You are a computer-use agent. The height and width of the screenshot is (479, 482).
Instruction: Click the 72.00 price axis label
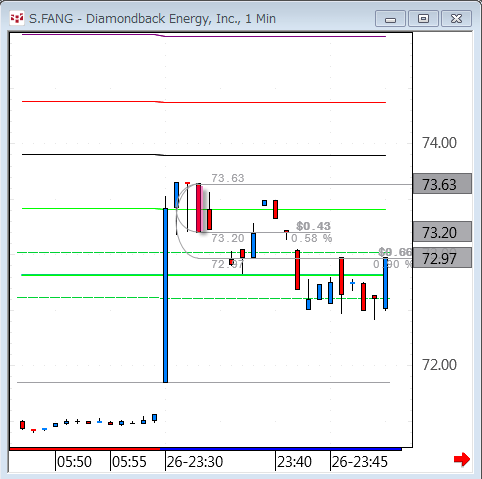tap(439, 365)
